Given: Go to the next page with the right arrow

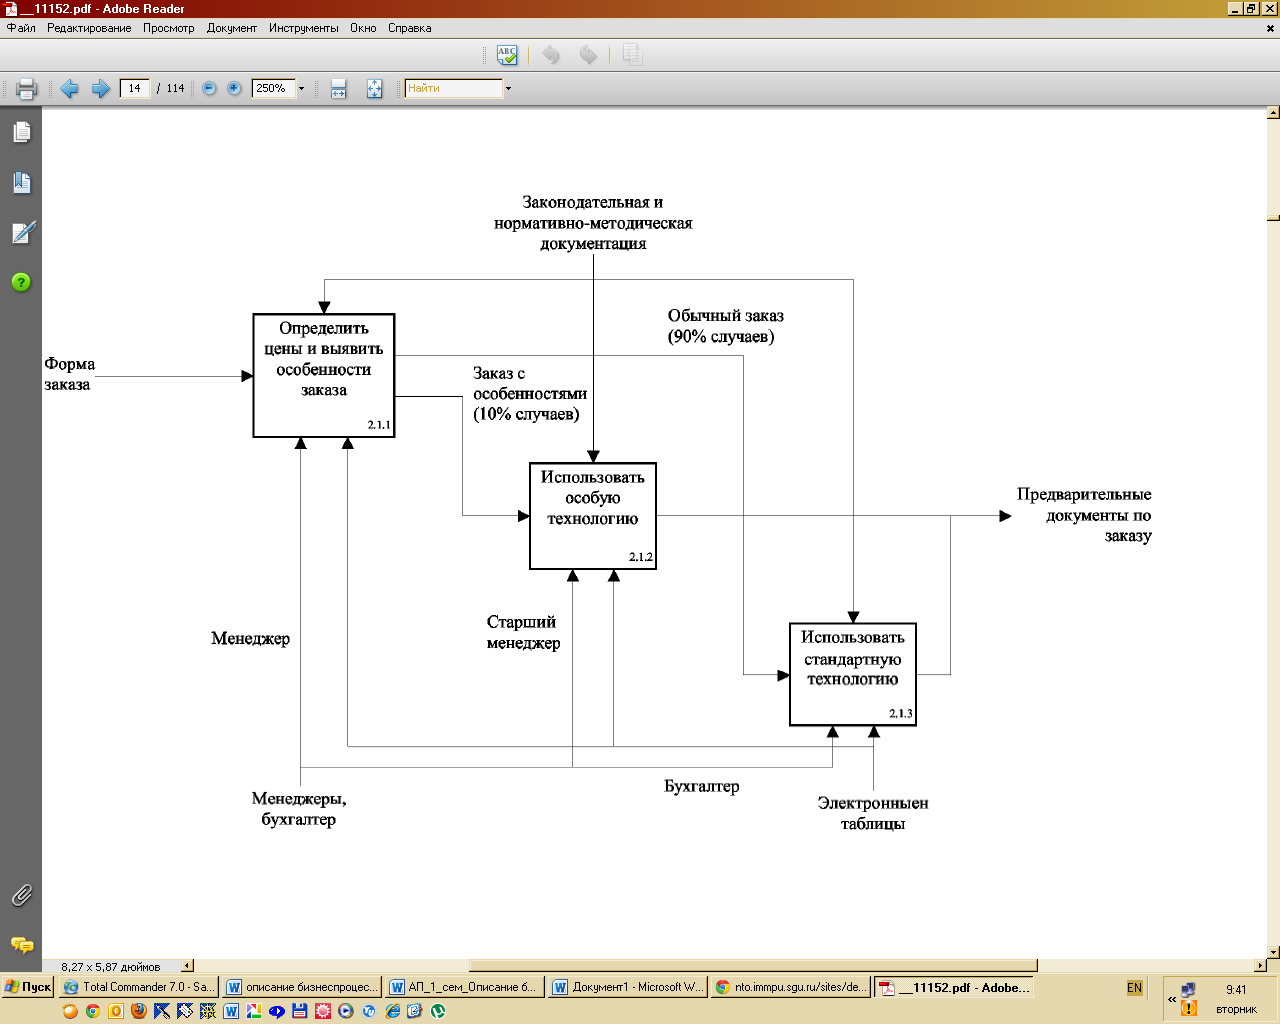Looking at the screenshot, I should point(100,89).
